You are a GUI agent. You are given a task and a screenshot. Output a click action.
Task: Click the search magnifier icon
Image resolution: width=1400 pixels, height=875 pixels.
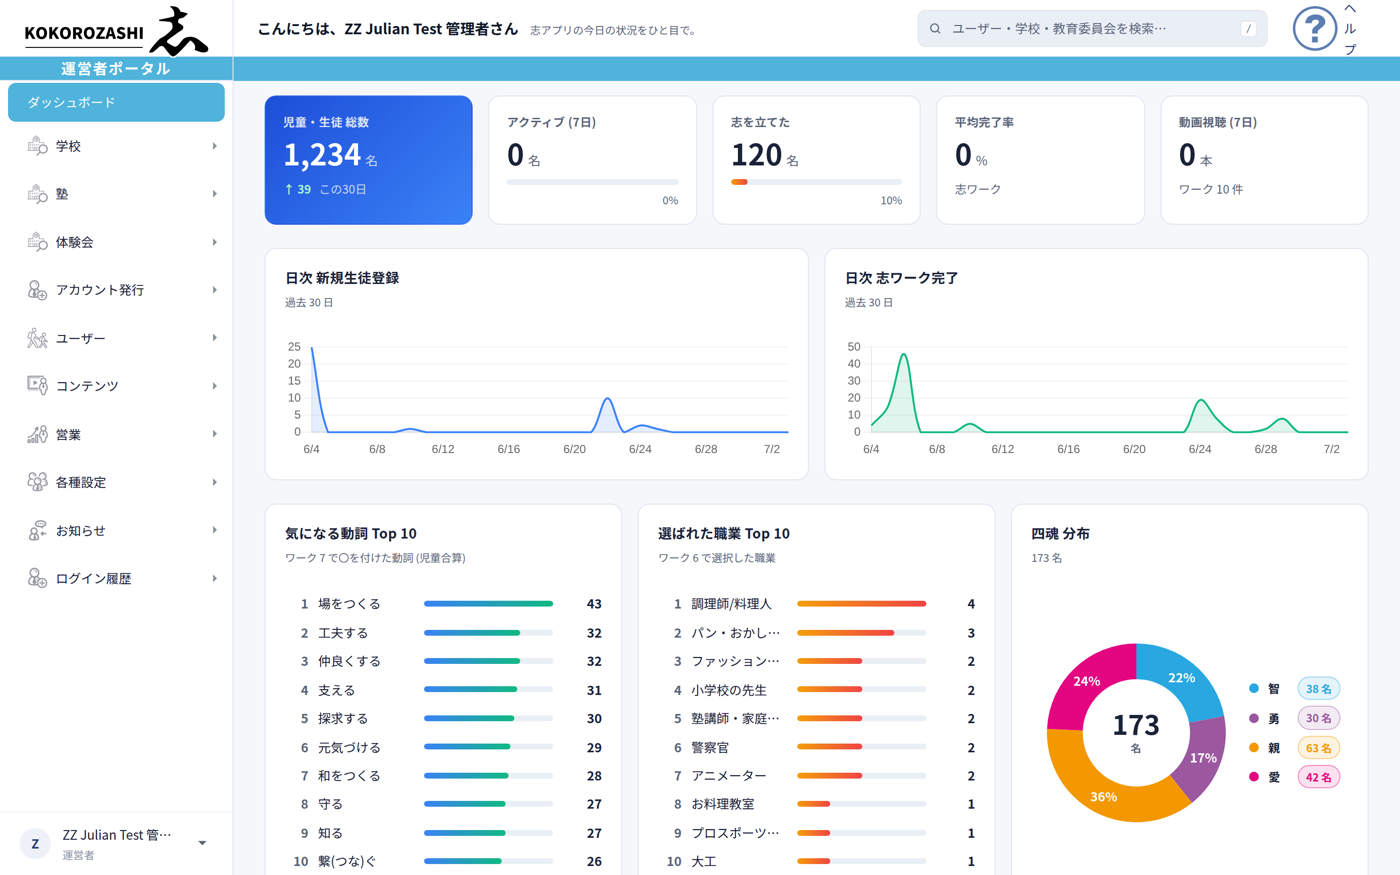[935, 29]
